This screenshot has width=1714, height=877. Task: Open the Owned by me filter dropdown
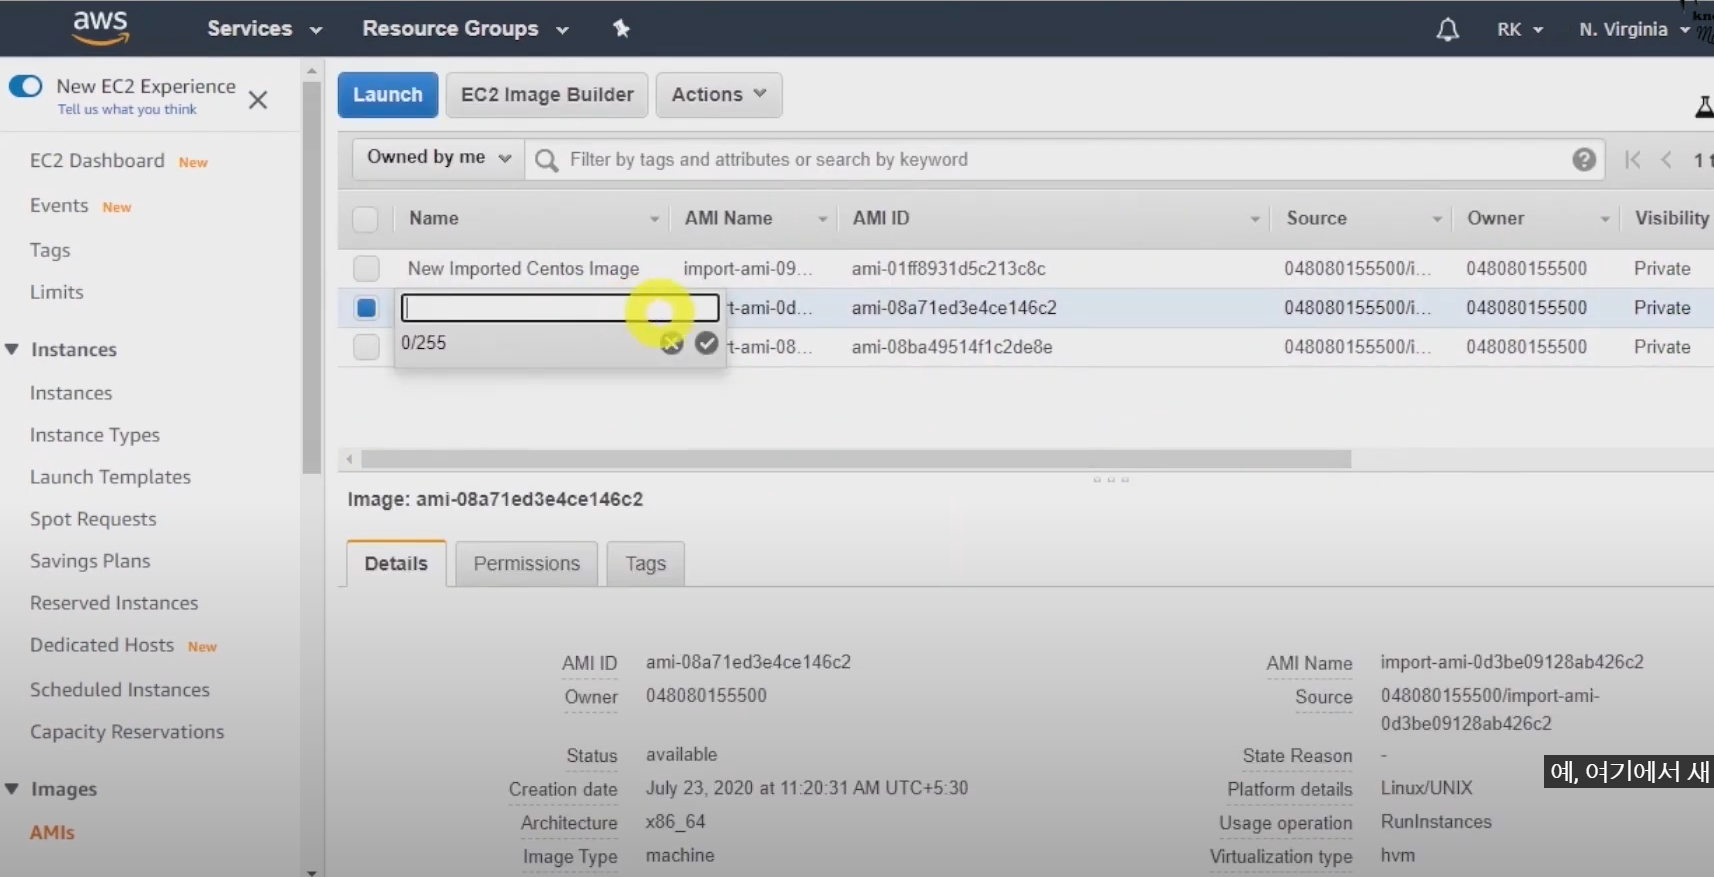point(439,158)
